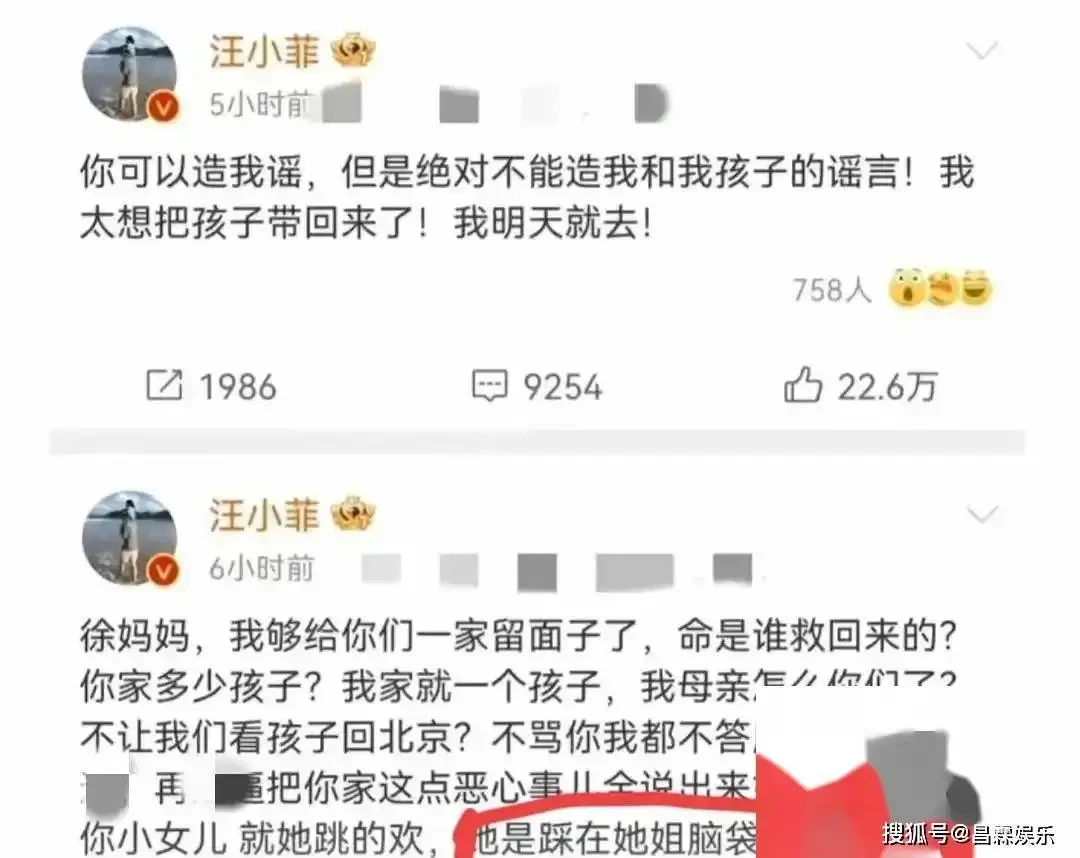Viewport: 1080px width, 858px height.
Task: Tap the repost icon with 1986 count
Action: coord(165,386)
